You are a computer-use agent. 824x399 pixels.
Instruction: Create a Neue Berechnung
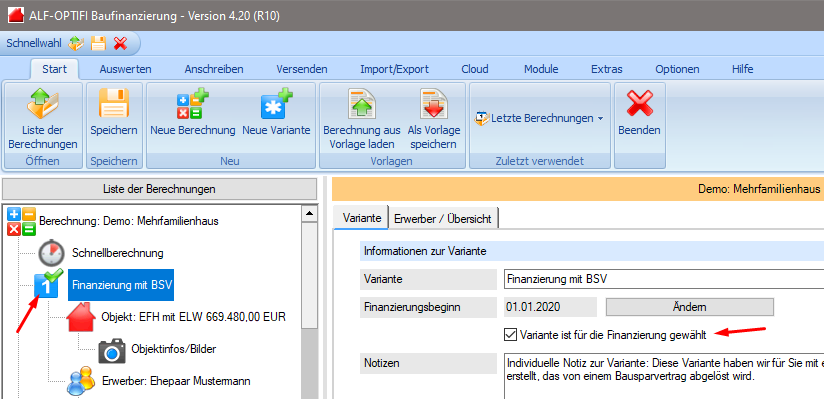coord(192,112)
